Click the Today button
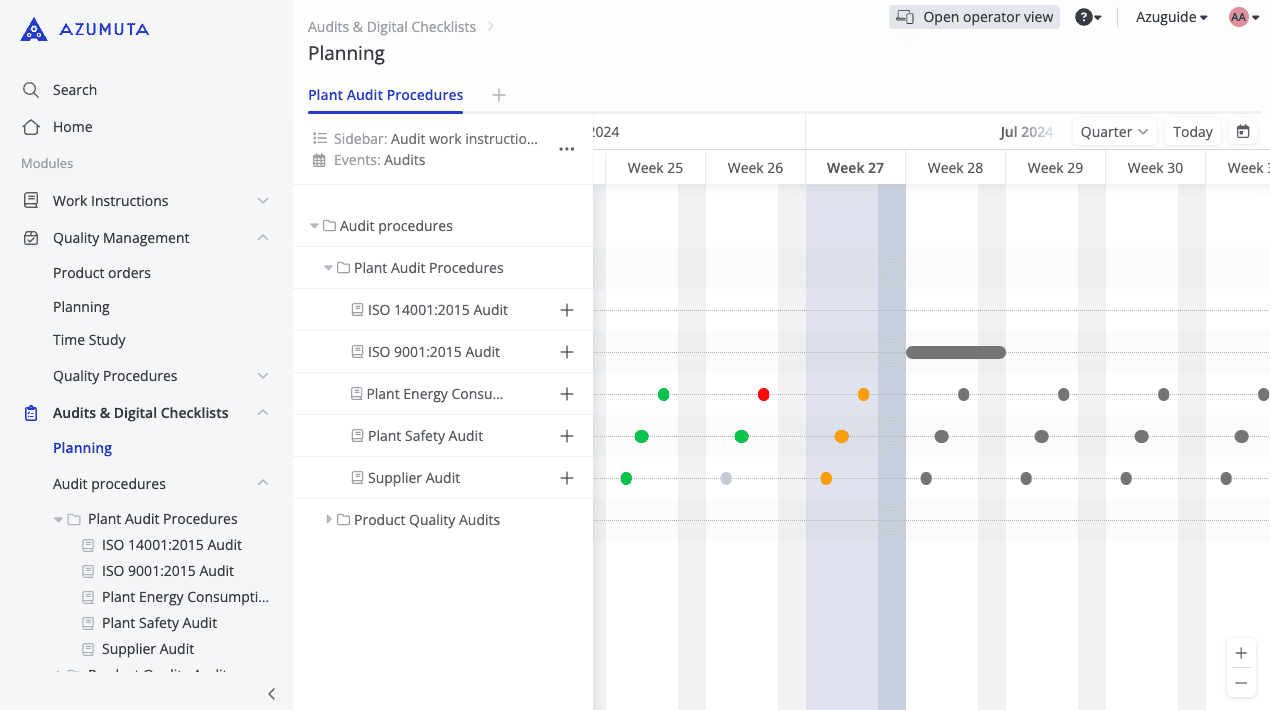 (1192, 132)
